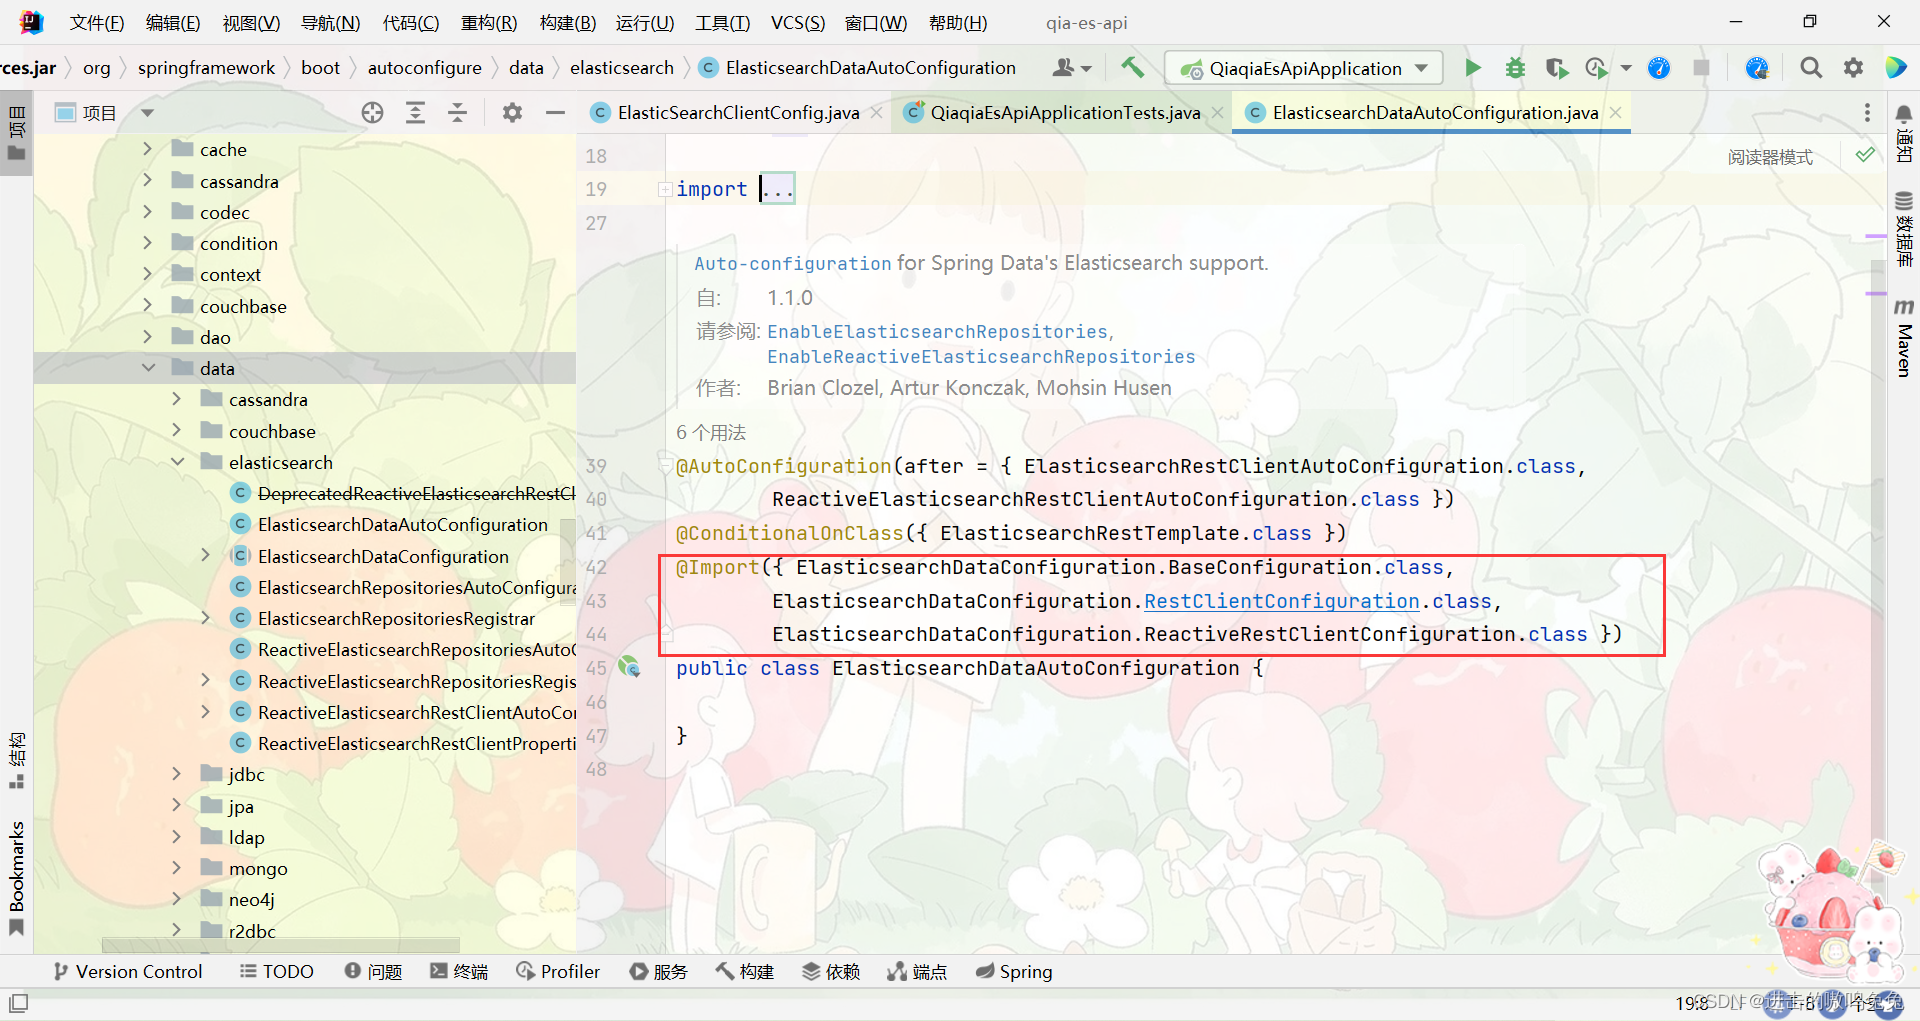The width and height of the screenshot is (1920, 1021).
Task: Open the 导航(N) menu
Action: (330, 22)
